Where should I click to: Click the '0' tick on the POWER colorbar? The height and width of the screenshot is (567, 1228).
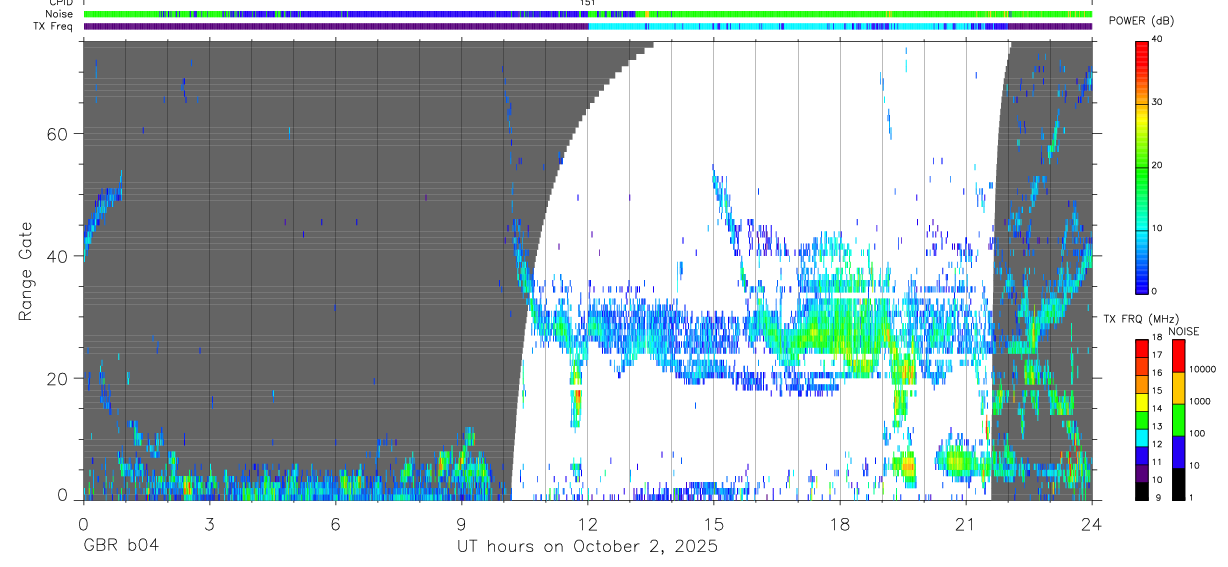(1155, 291)
